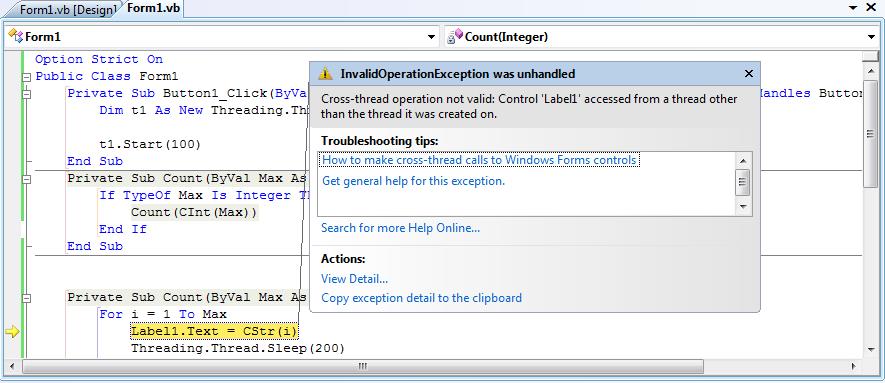This screenshot has width=885, height=383.
Task: Click the exception warning triangle icon
Action: (x=325, y=74)
